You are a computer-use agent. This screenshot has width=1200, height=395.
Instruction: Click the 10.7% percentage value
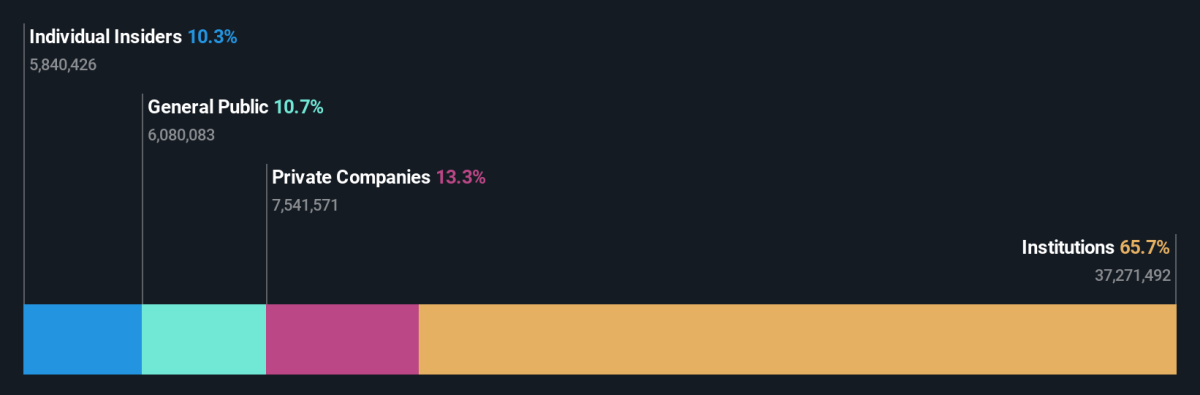(x=298, y=107)
